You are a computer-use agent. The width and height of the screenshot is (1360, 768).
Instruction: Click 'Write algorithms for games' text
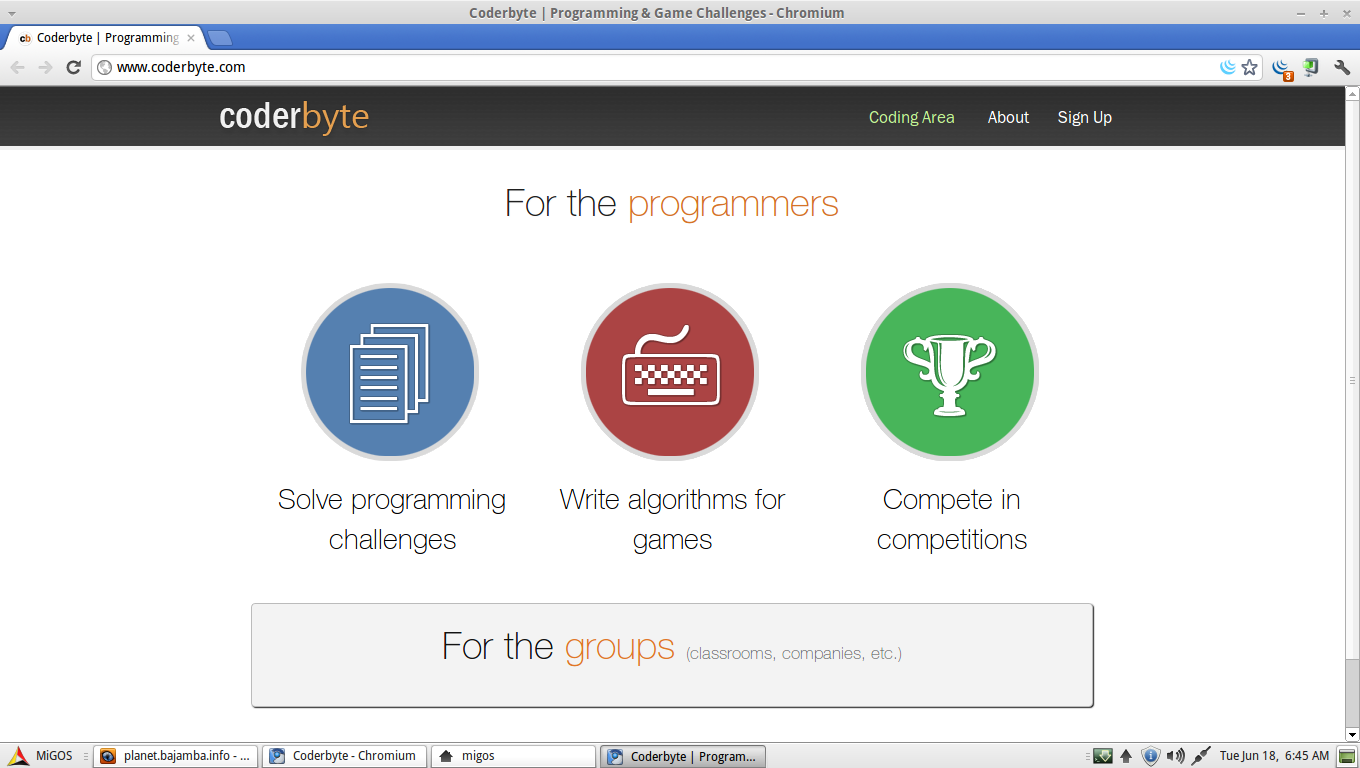click(672, 519)
